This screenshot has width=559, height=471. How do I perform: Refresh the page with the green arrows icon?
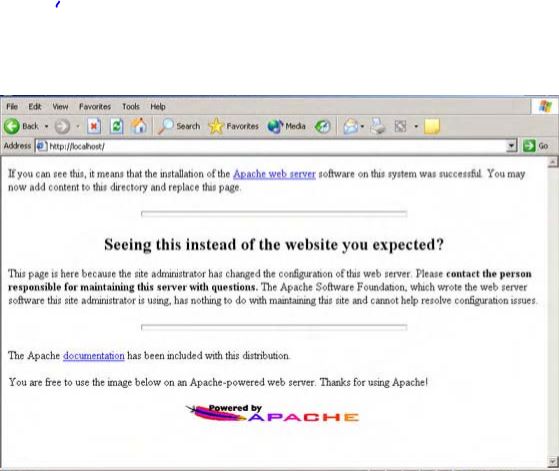pos(116,126)
